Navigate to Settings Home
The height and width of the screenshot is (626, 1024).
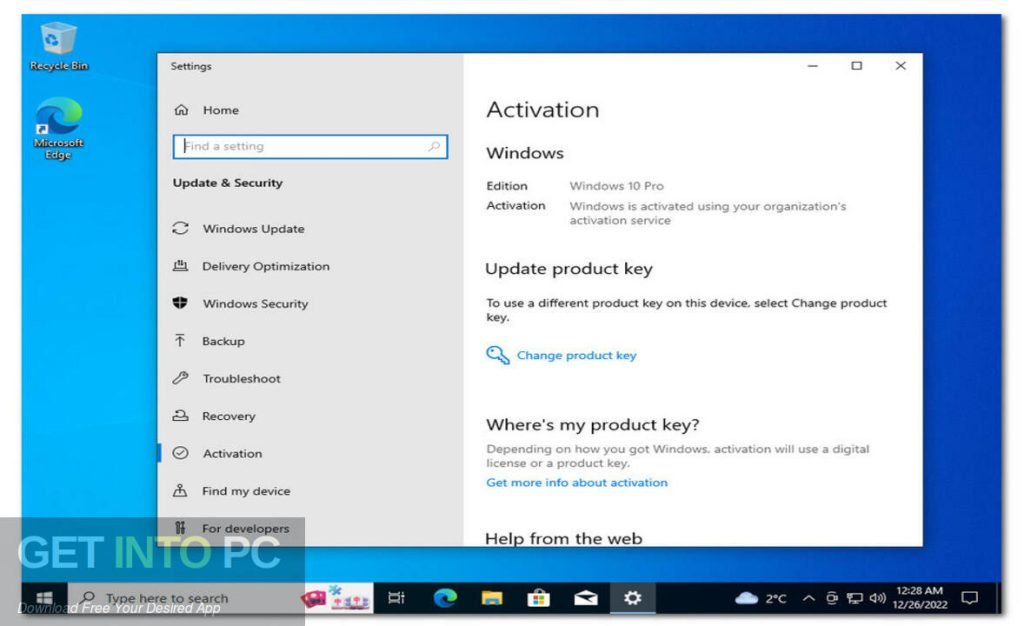220,110
